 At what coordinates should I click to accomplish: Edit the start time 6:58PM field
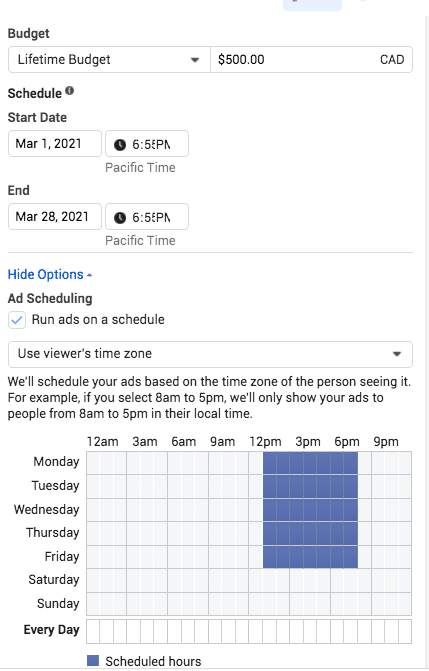(x=147, y=144)
